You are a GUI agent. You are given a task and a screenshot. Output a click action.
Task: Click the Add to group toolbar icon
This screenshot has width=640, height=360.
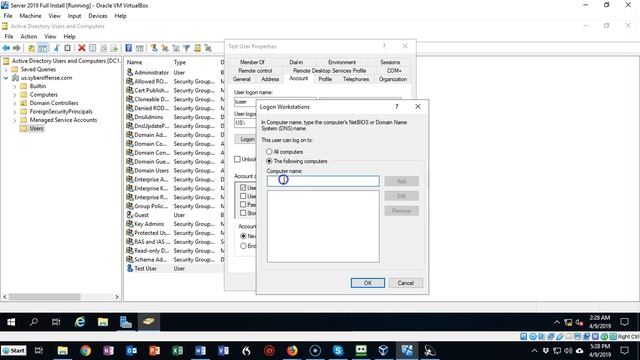click(x=208, y=48)
